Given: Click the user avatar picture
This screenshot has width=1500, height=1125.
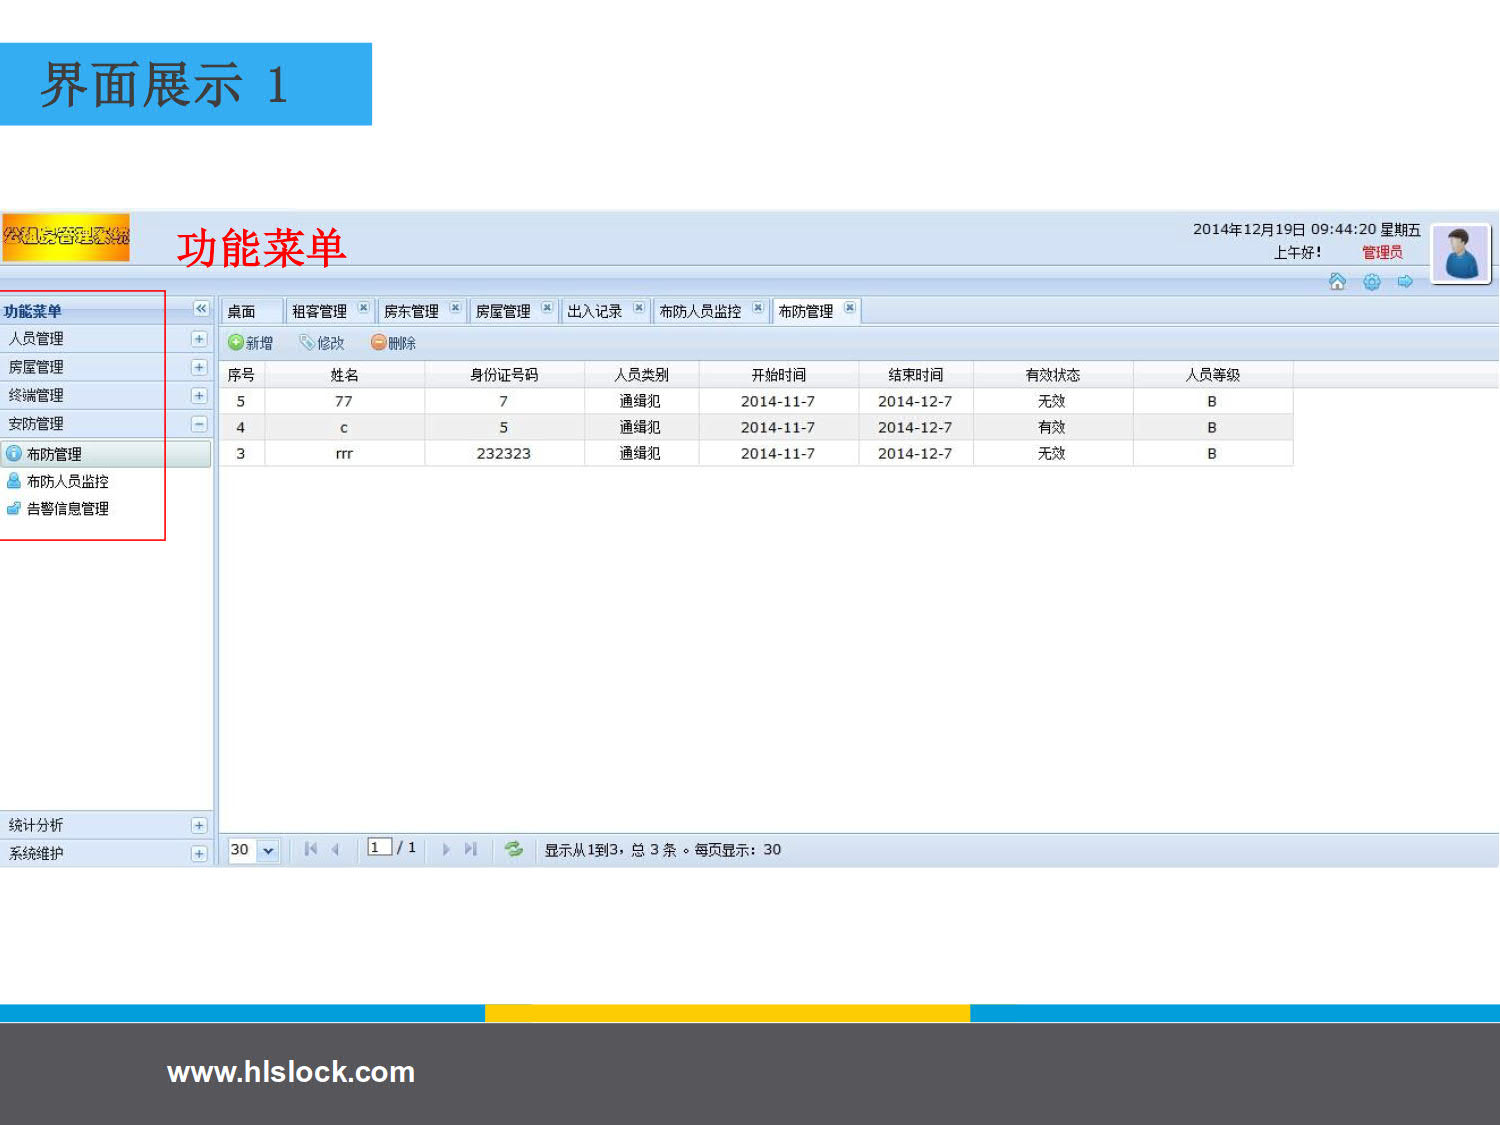Looking at the screenshot, I should pyautogui.click(x=1460, y=253).
